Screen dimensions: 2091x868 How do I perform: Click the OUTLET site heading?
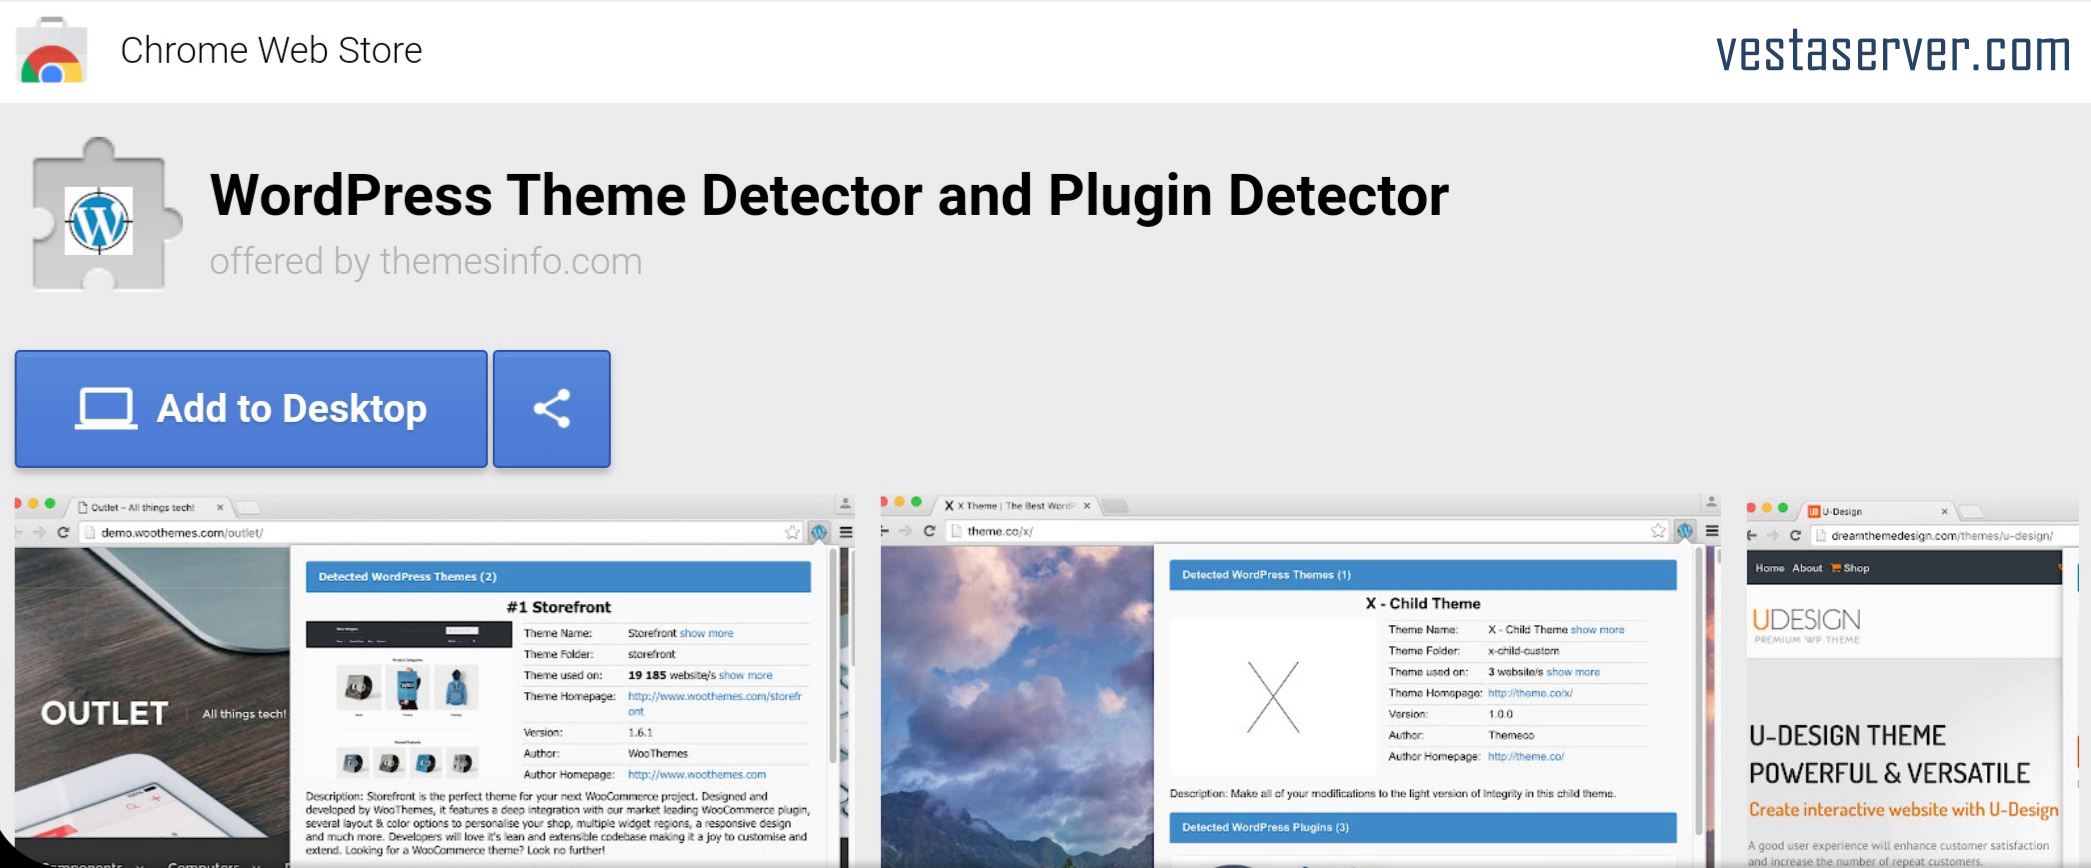pyautogui.click(x=104, y=713)
